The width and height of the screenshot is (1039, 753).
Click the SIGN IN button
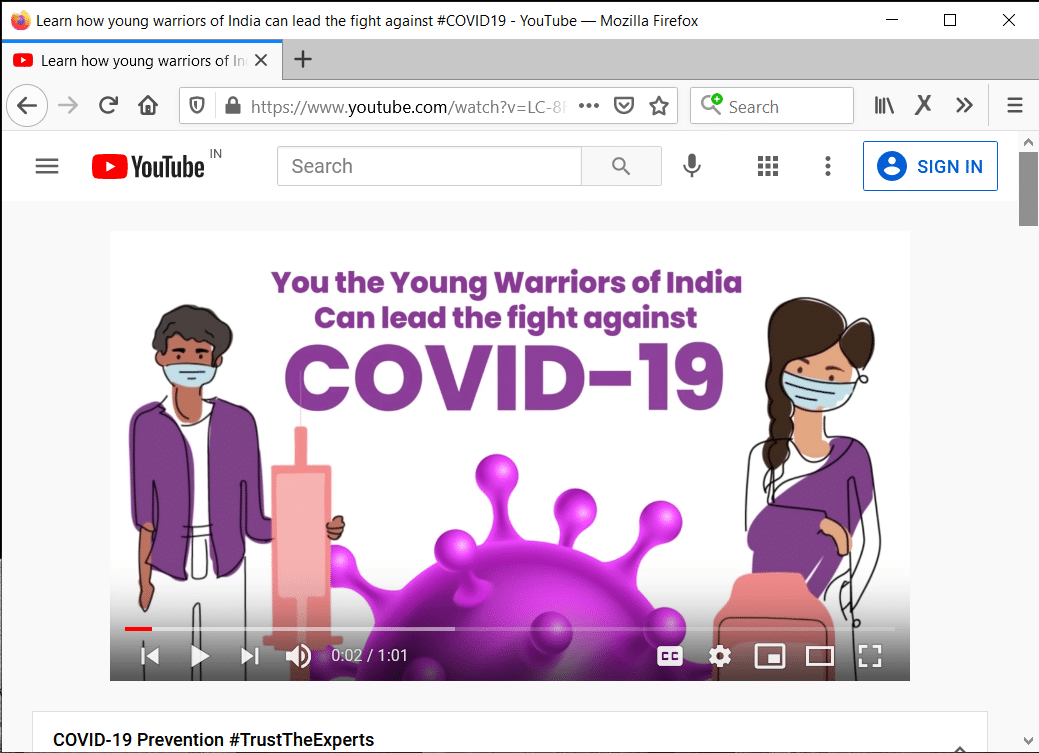[930, 166]
